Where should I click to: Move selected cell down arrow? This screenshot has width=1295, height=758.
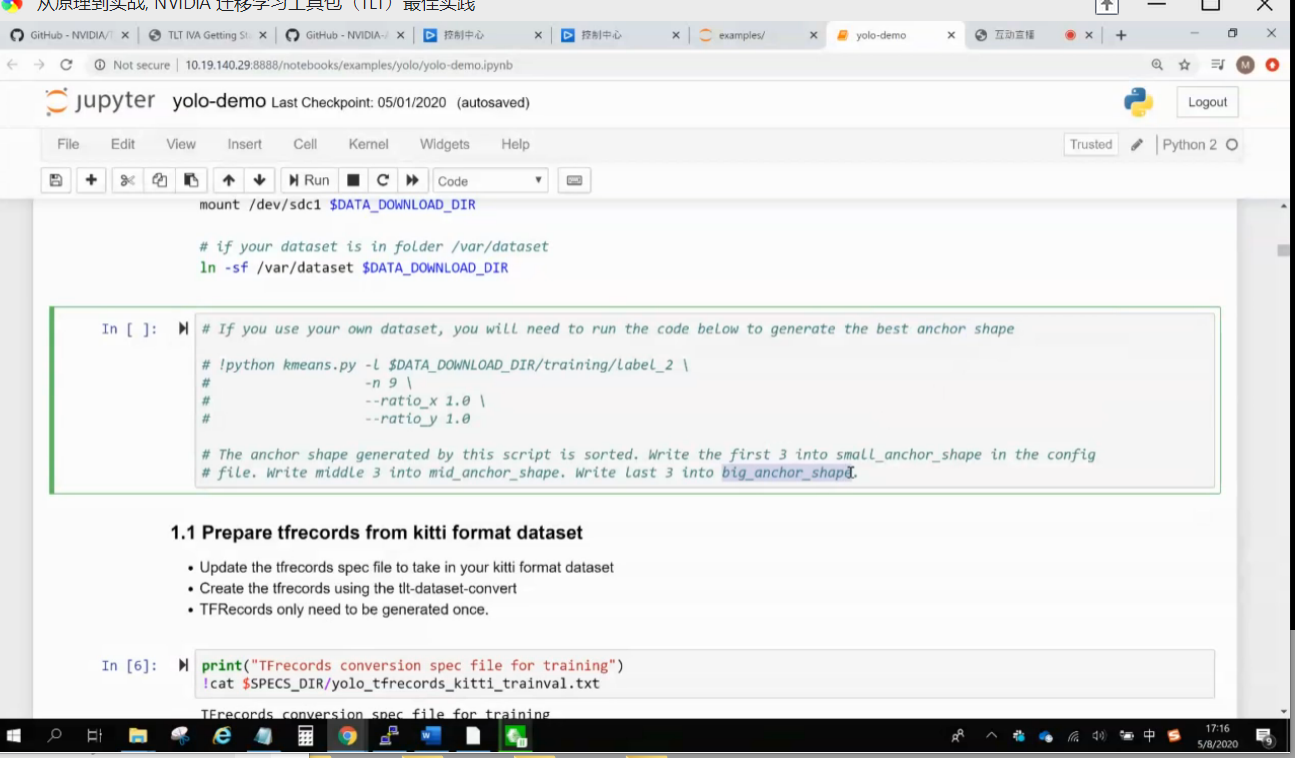pos(260,181)
